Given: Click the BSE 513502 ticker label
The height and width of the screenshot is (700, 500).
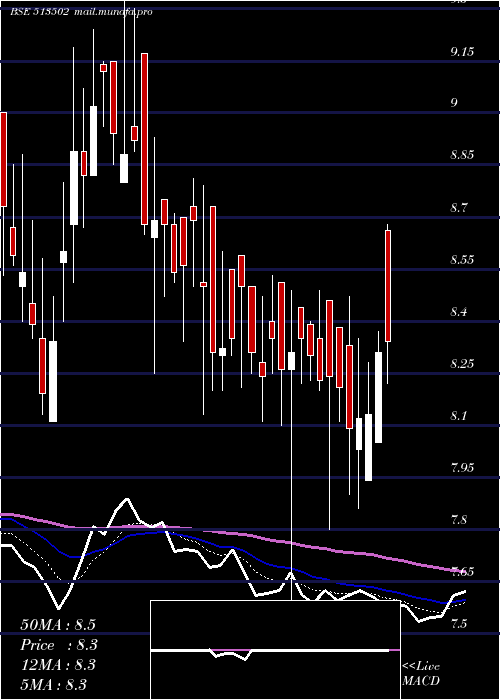Looking at the screenshot, I should (x=39, y=12).
